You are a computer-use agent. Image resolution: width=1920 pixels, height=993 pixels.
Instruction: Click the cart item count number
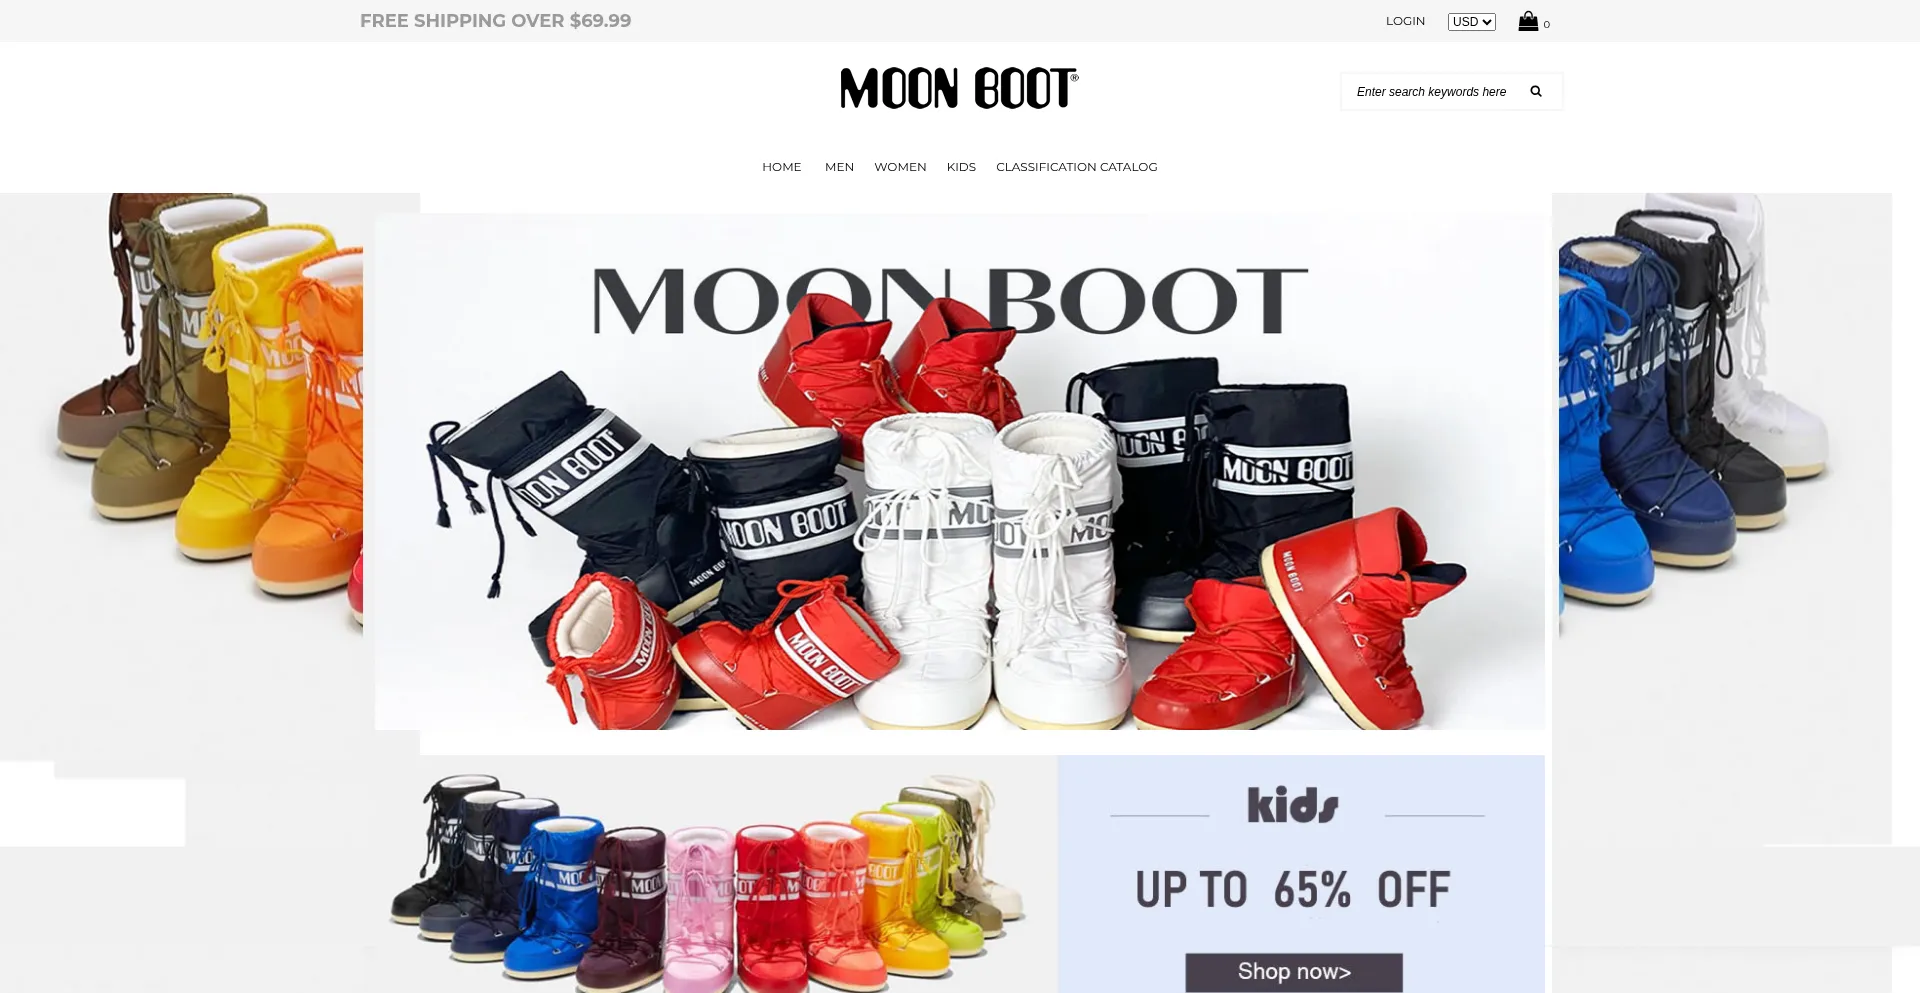[1546, 25]
